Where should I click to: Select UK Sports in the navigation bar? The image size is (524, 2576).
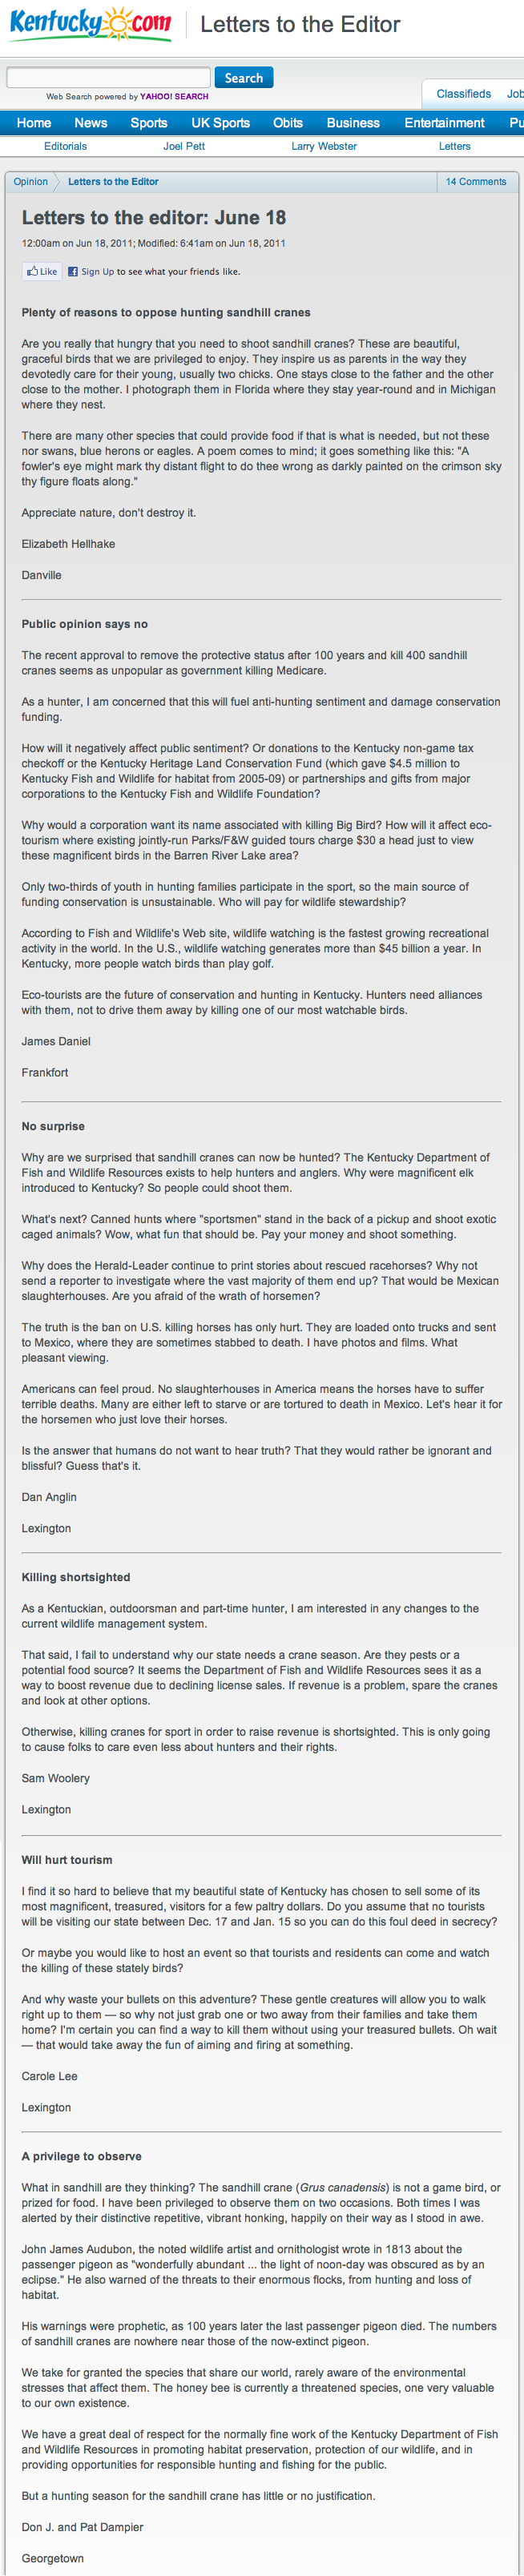(x=220, y=123)
